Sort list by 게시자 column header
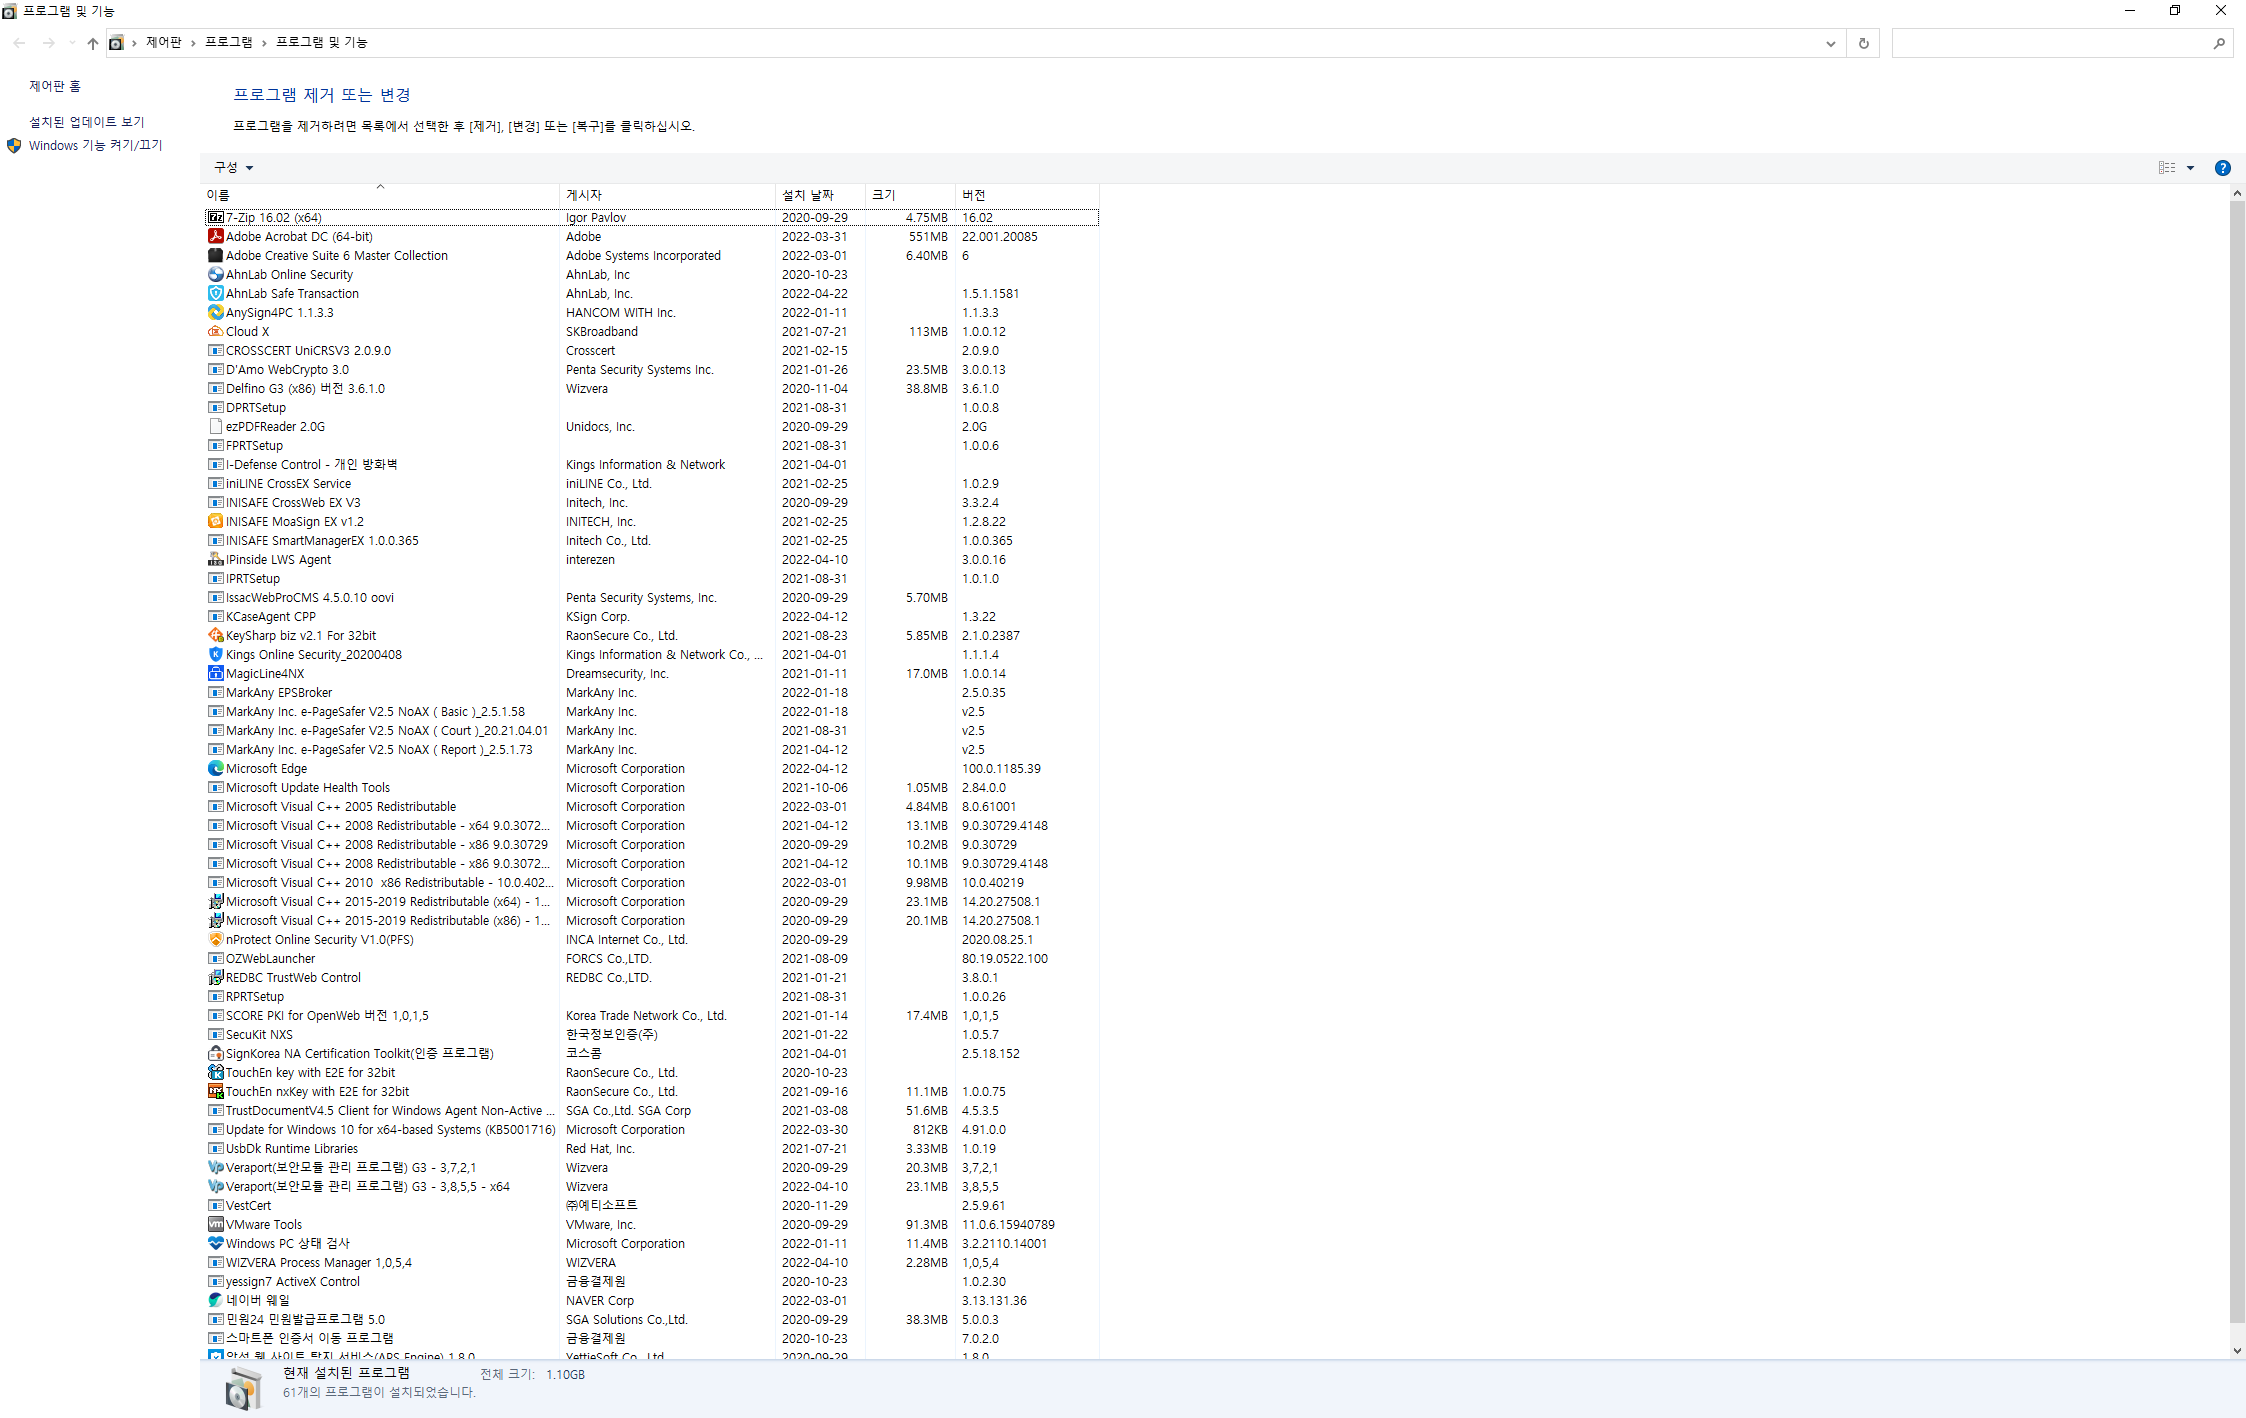 click(x=584, y=195)
